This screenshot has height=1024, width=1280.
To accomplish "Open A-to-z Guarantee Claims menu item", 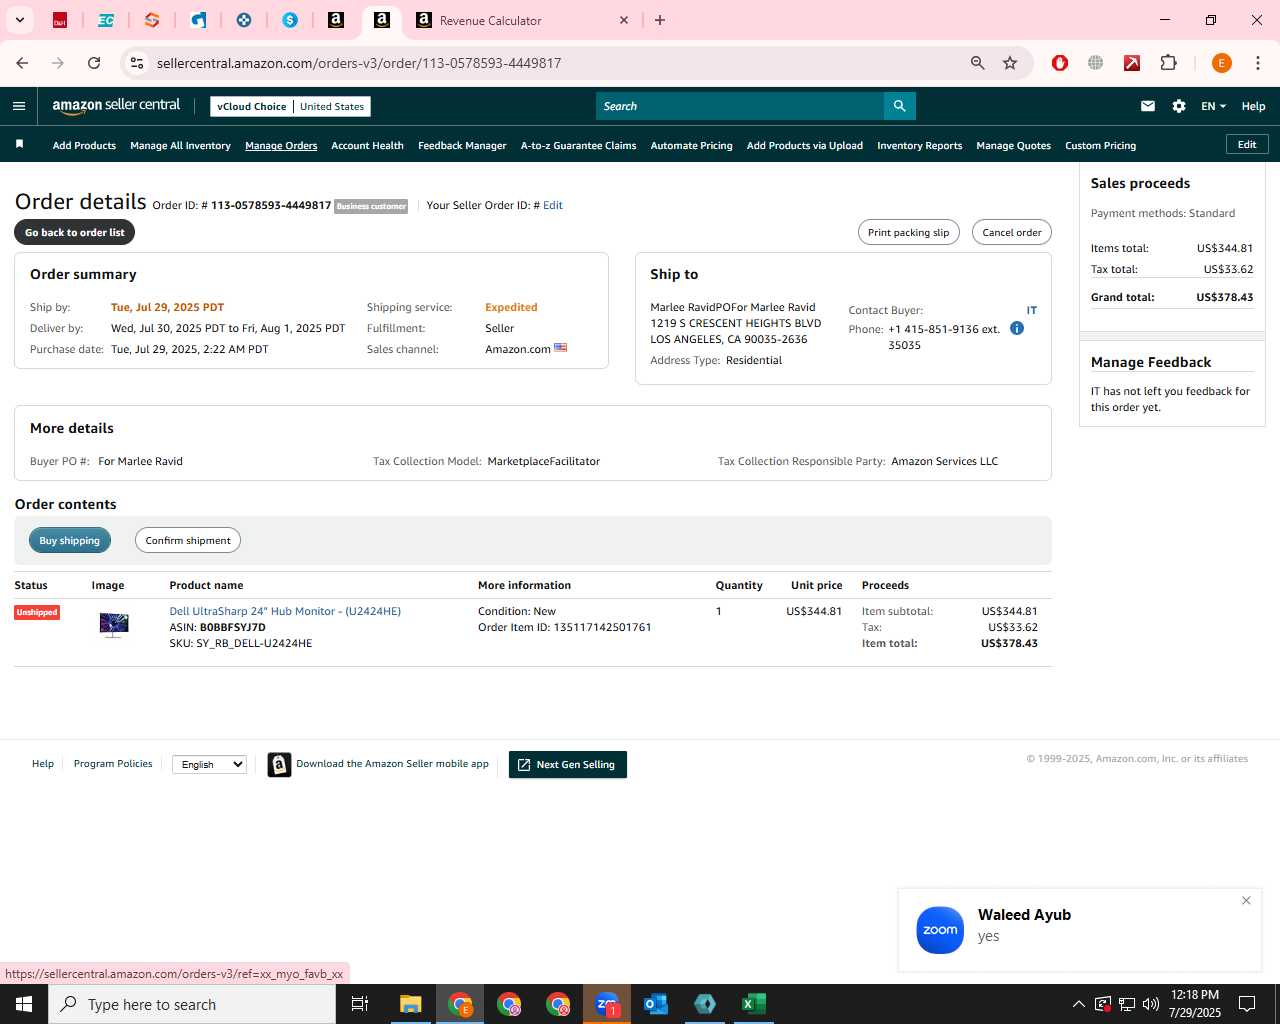I will click(578, 145).
